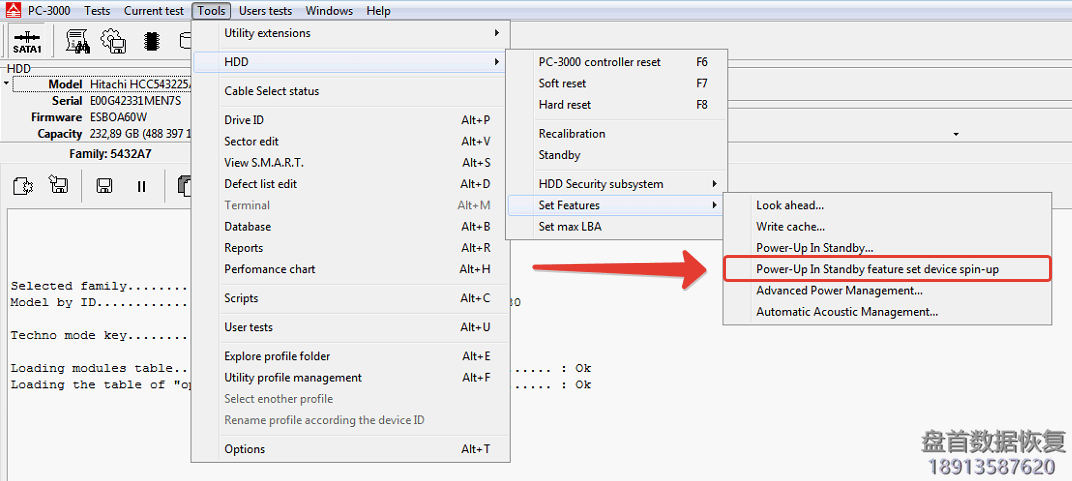Click the dropdown arrow beside Model row
The image size is (1072, 481).
[x=6, y=84]
